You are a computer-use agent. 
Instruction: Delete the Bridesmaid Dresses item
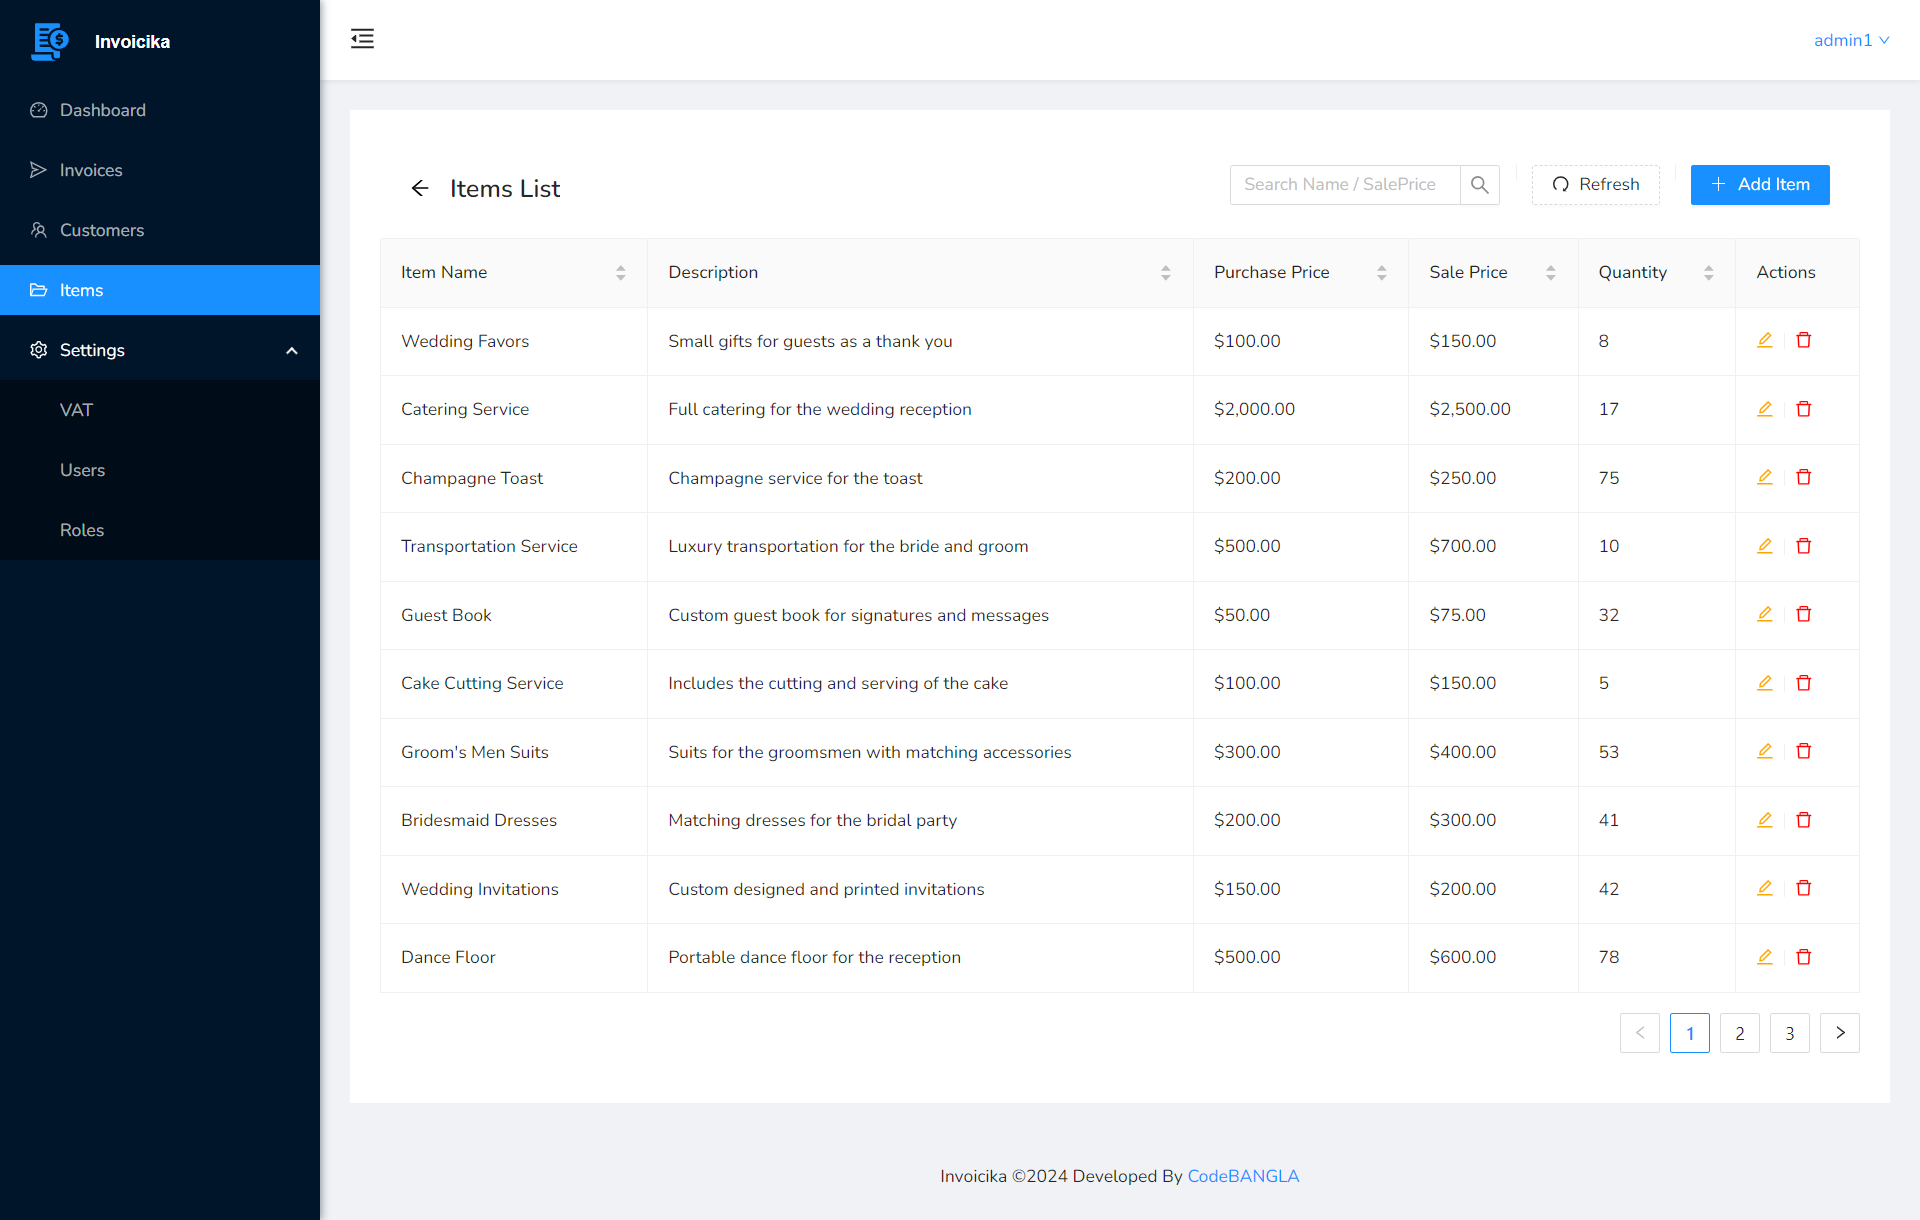point(1804,820)
